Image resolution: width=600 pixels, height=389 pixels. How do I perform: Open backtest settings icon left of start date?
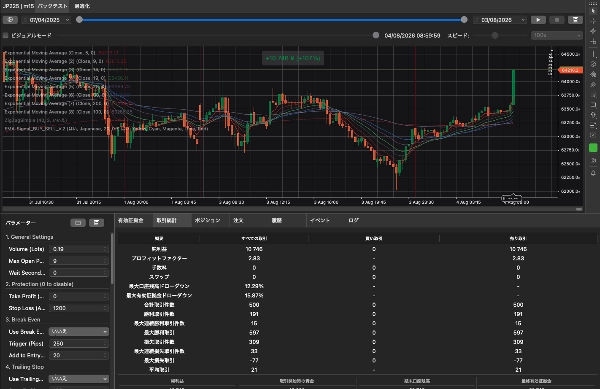click(10, 20)
